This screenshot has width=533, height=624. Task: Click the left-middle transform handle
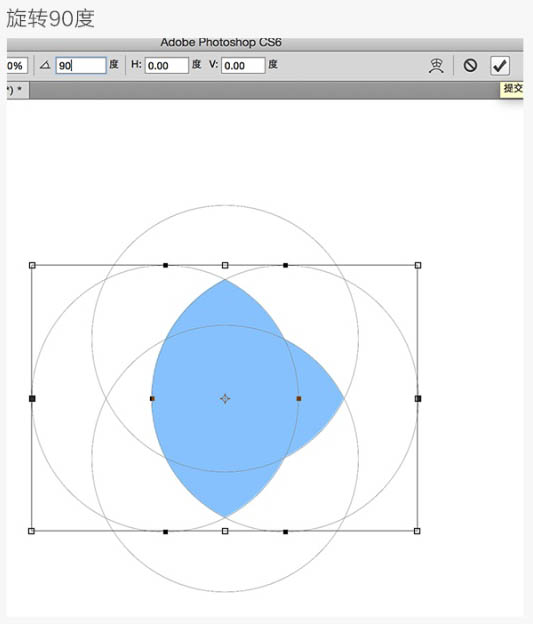point(32,398)
